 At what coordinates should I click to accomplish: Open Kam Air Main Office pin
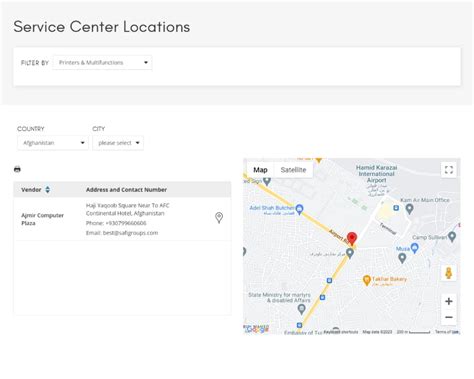(409, 209)
